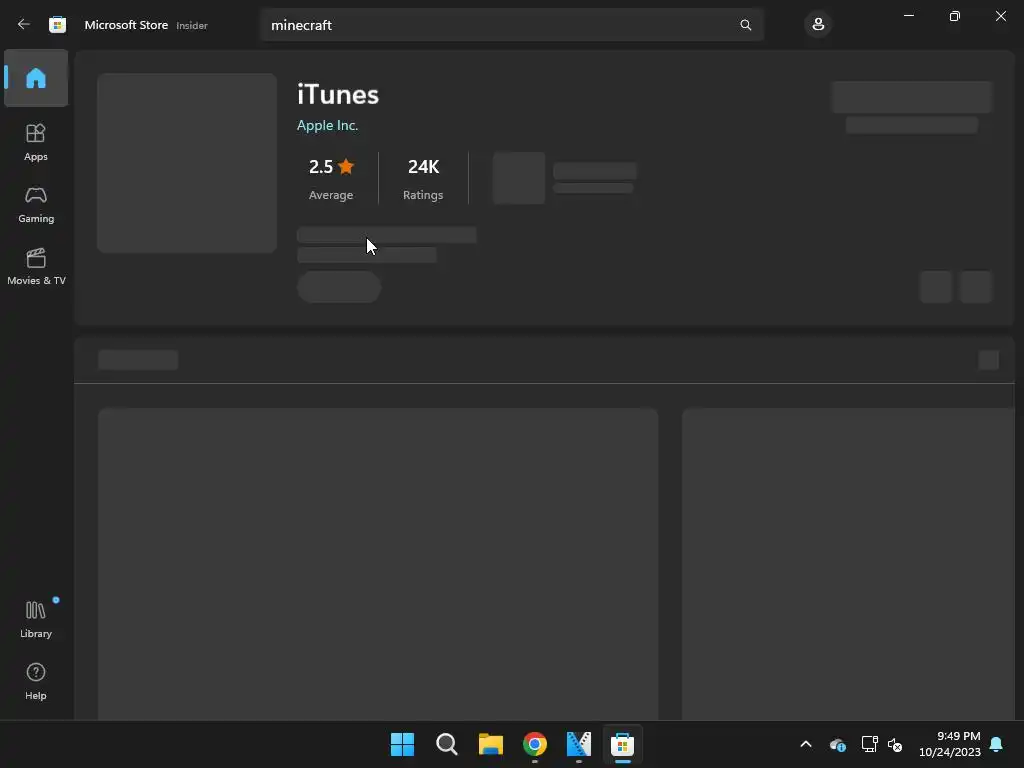
Task: Close the Microsoft Store window
Action: 1000,16
